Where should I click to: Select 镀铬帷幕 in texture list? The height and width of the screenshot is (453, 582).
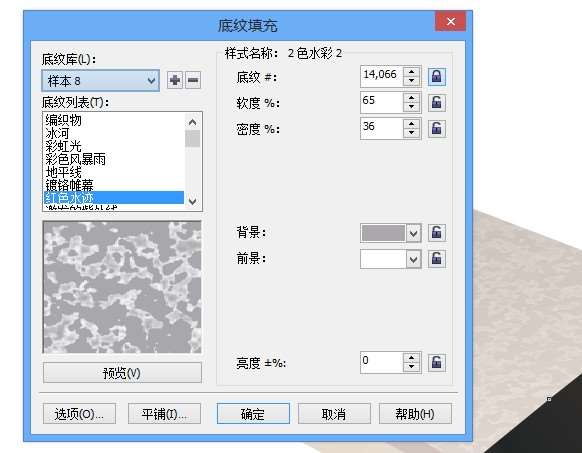tap(114, 185)
